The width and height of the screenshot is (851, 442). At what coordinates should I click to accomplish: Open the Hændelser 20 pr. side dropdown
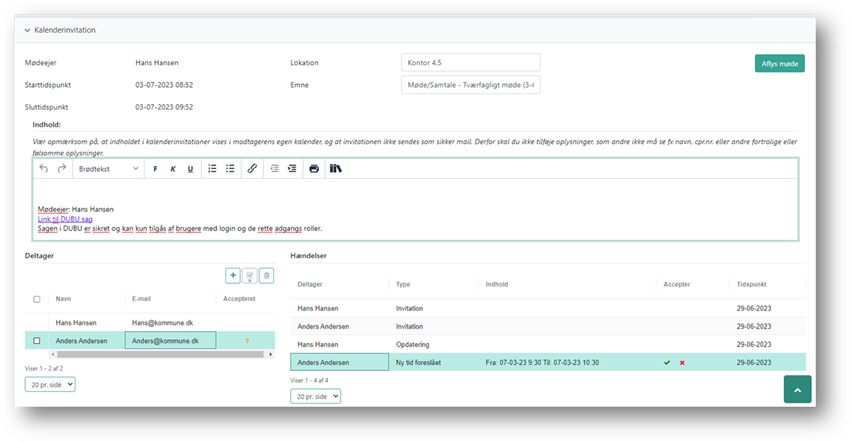(315, 396)
